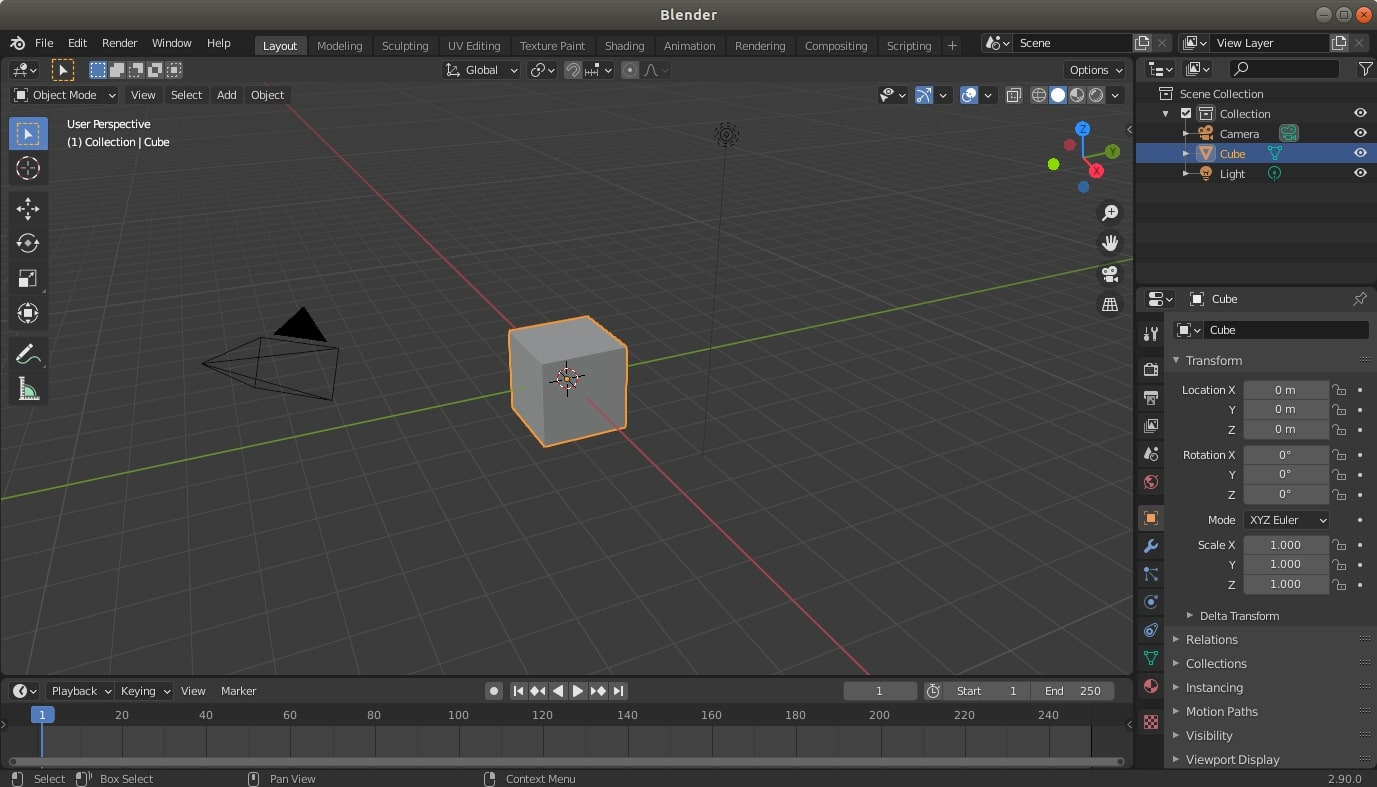The image size is (1377, 787).
Task: Open the Add menu in viewport header
Action: pyautogui.click(x=226, y=95)
